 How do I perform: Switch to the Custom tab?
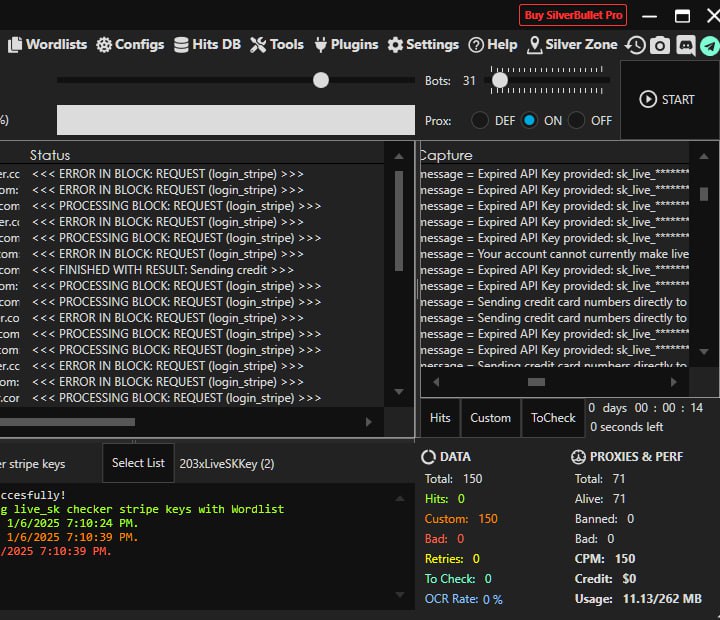[490, 418]
